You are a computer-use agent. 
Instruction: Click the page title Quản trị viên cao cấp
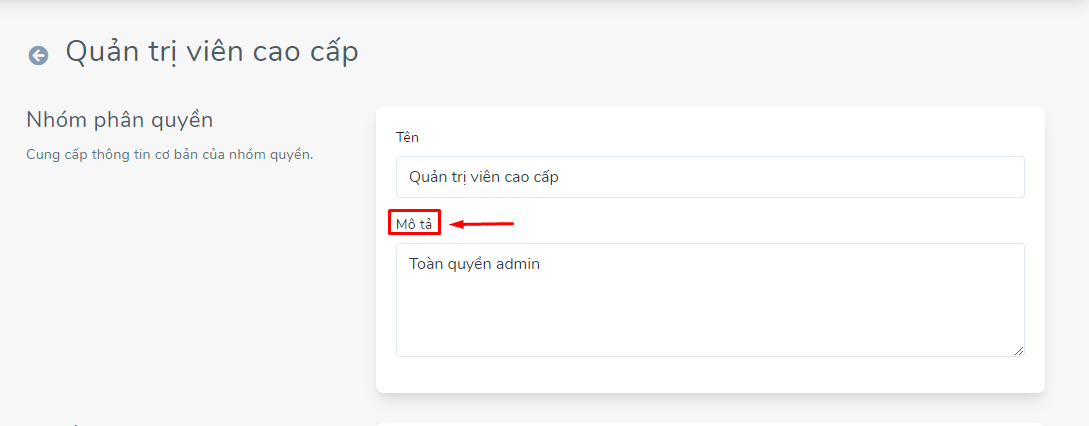212,52
